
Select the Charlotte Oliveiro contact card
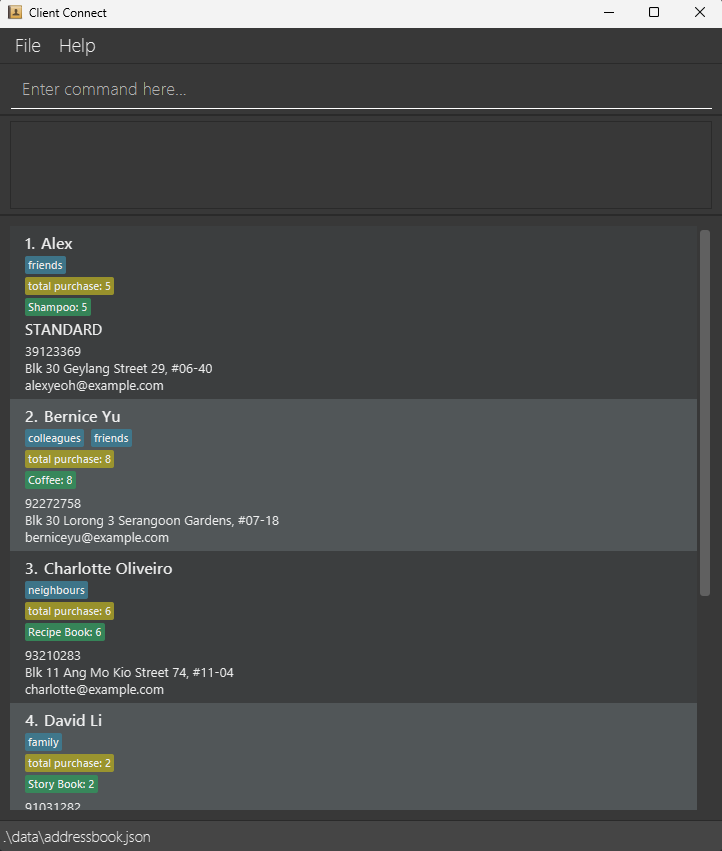click(353, 627)
